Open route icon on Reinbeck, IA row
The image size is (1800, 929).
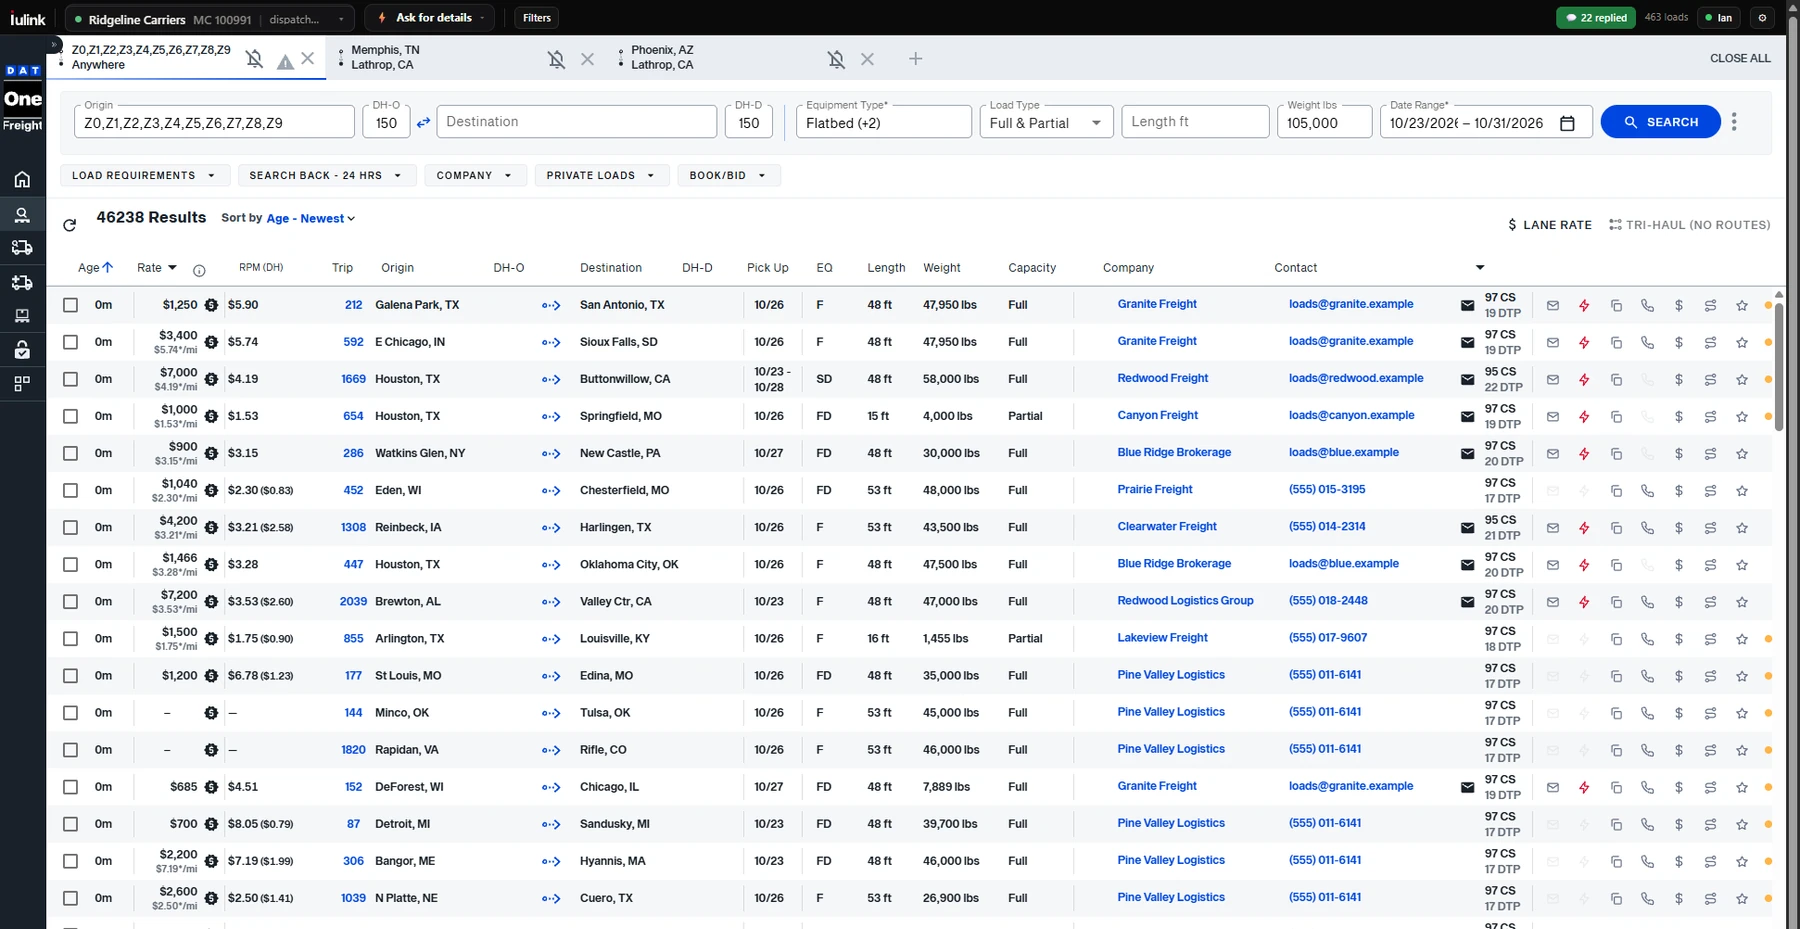click(1710, 528)
